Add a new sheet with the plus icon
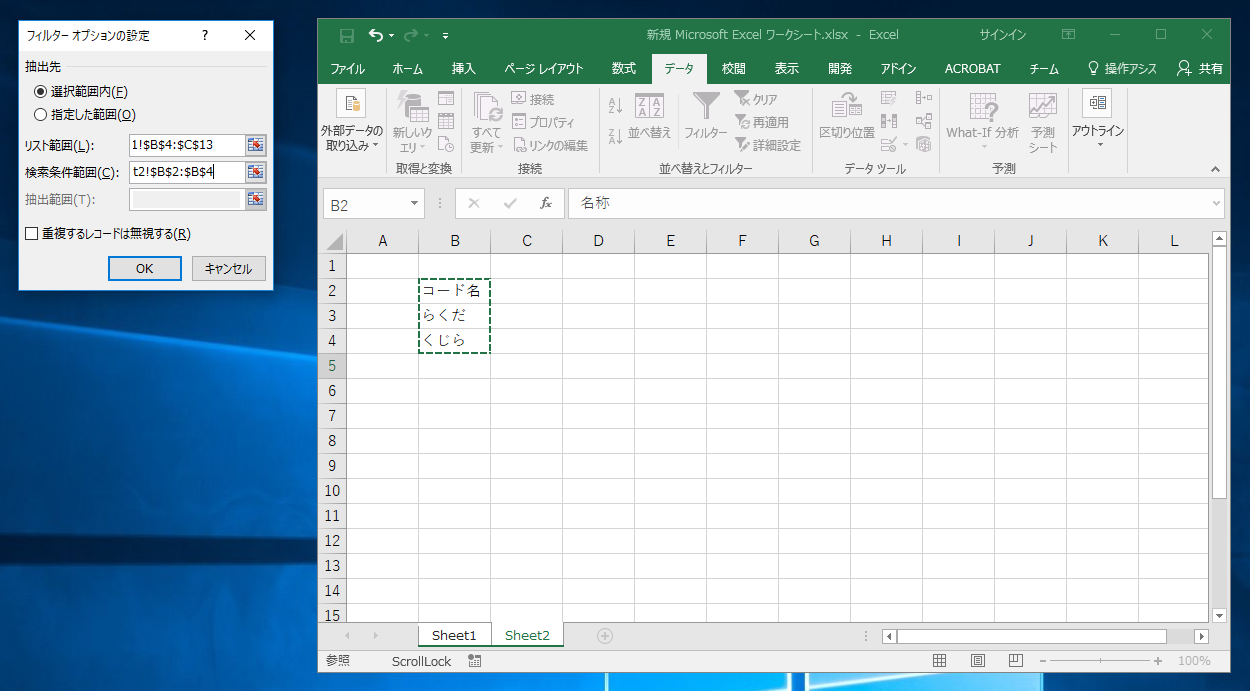Image resolution: width=1250 pixels, height=691 pixels. 604,635
